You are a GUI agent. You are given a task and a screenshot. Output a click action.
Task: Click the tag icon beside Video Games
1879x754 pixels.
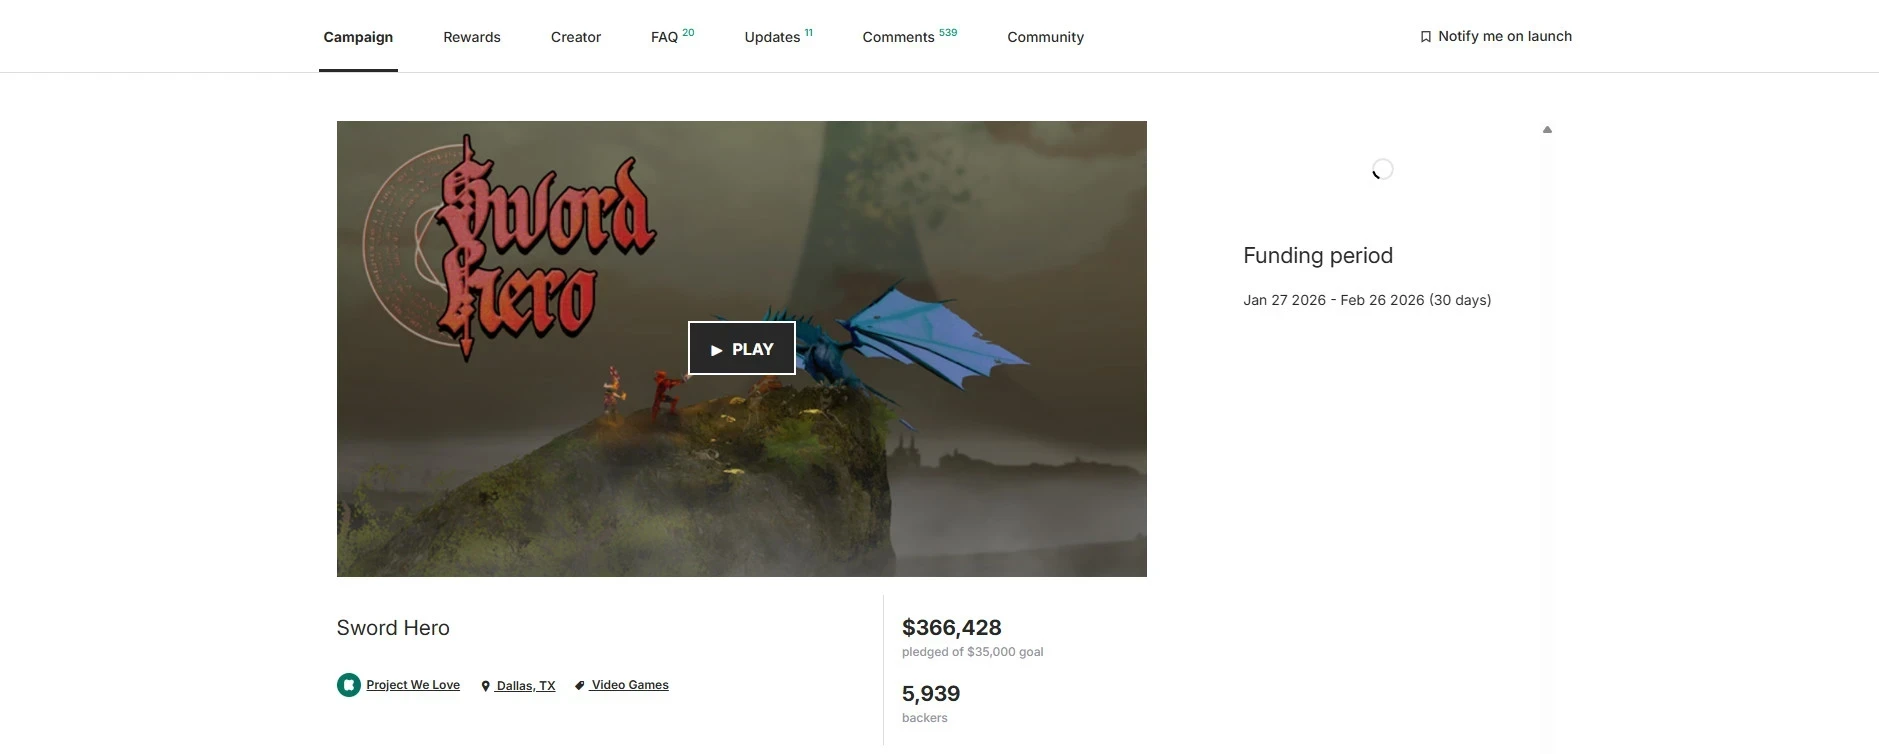click(x=579, y=686)
